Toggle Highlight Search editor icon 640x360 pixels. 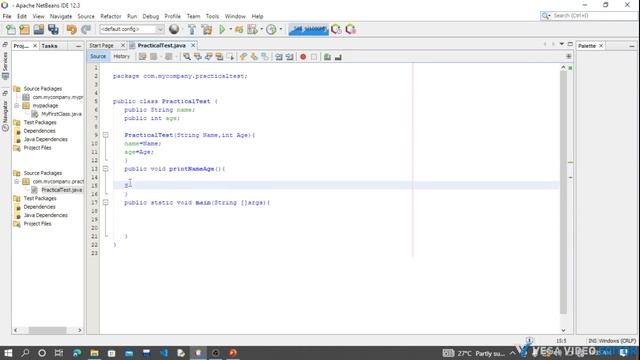click(219, 57)
